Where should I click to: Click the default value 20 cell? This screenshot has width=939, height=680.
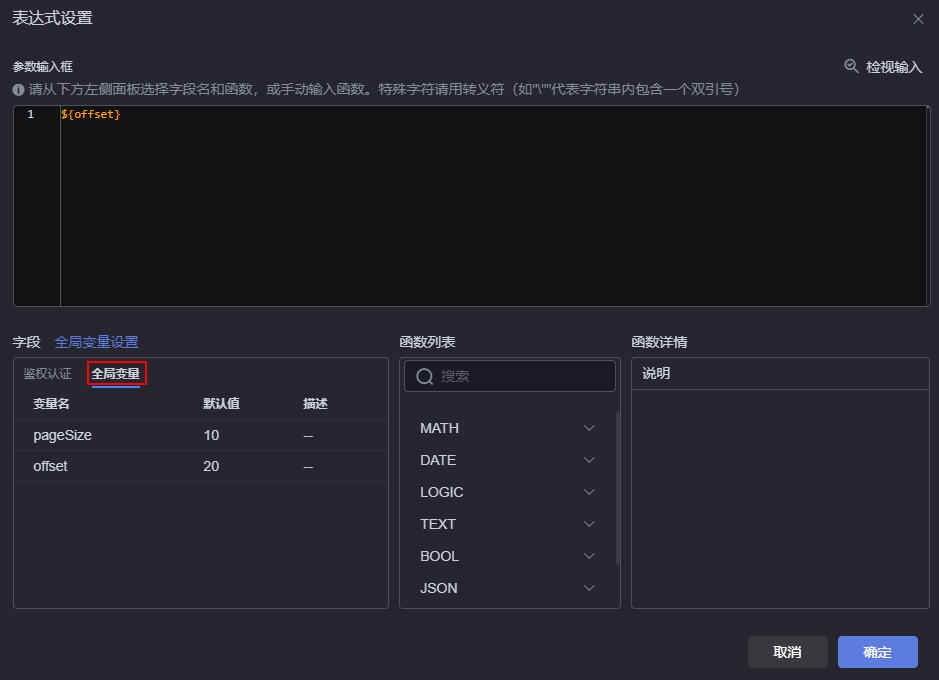coord(211,466)
